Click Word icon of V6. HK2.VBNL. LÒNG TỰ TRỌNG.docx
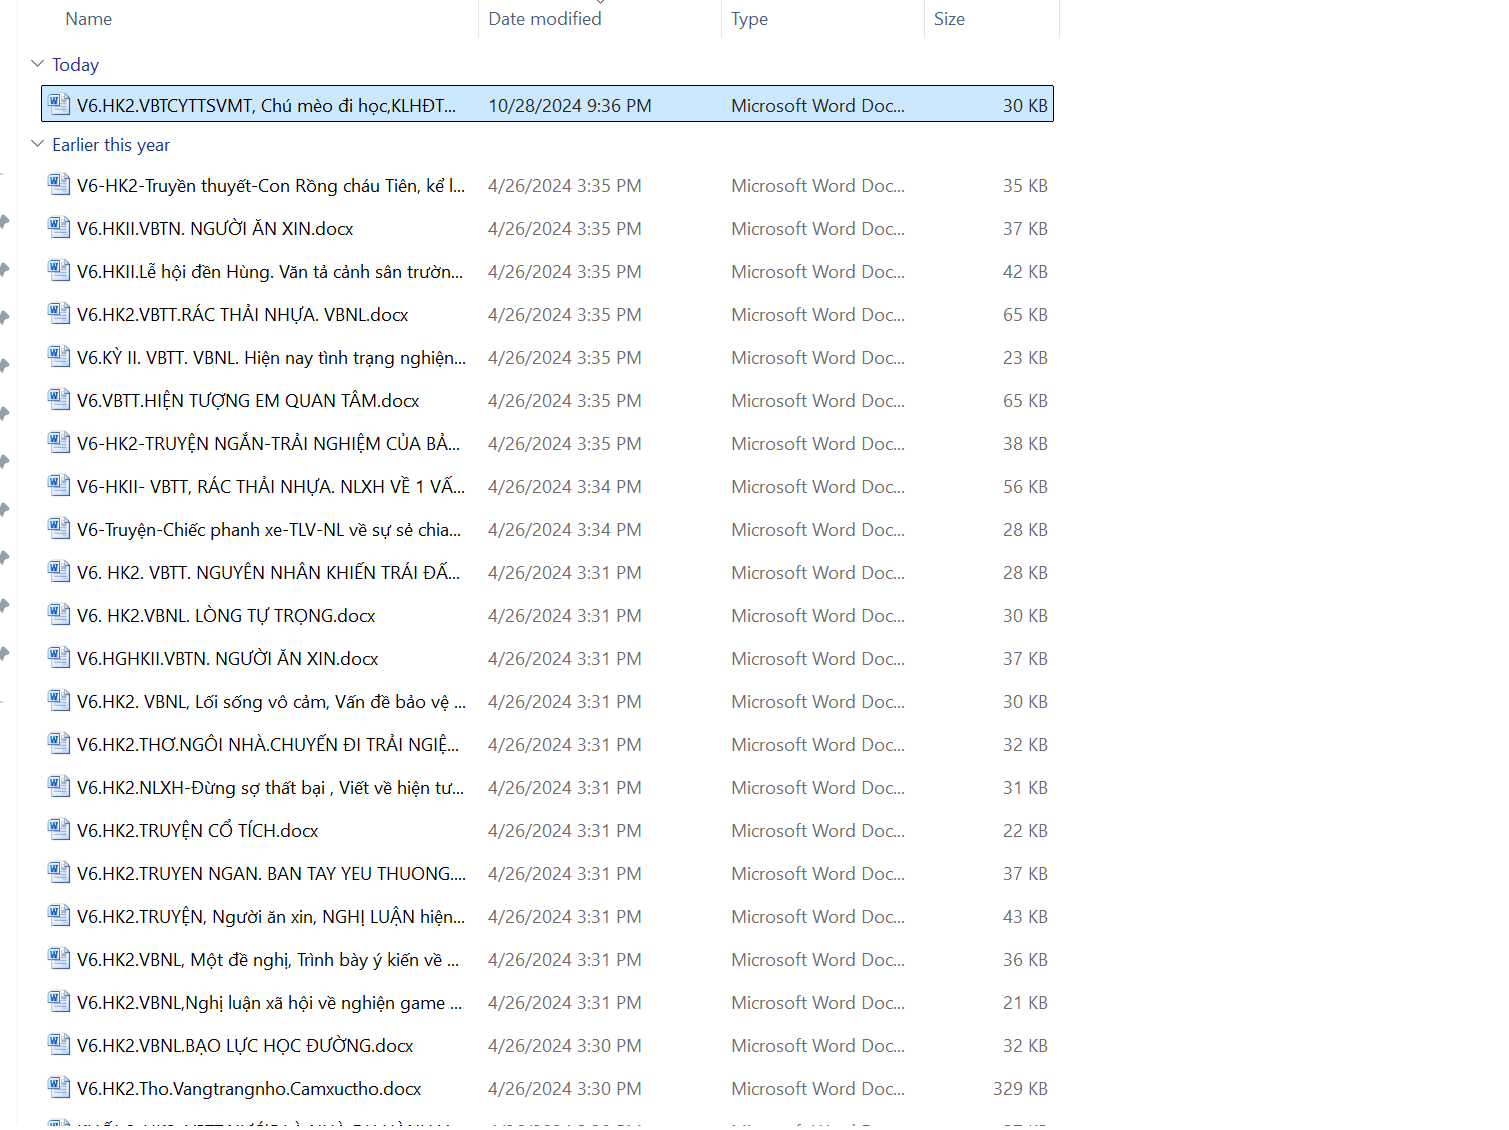The image size is (1509, 1130). (59, 614)
